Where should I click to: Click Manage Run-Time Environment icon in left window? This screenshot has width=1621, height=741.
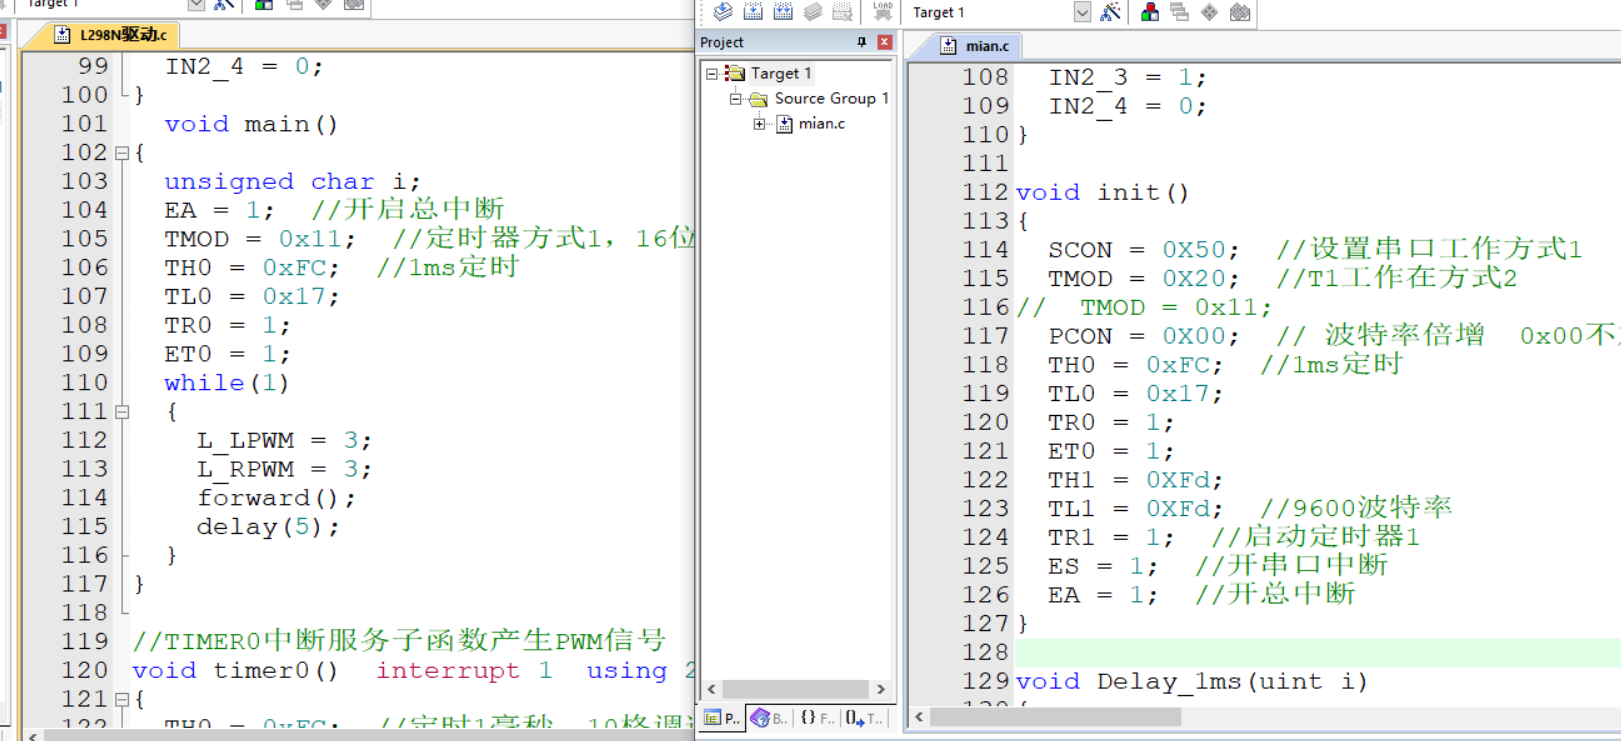click(x=323, y=5)
